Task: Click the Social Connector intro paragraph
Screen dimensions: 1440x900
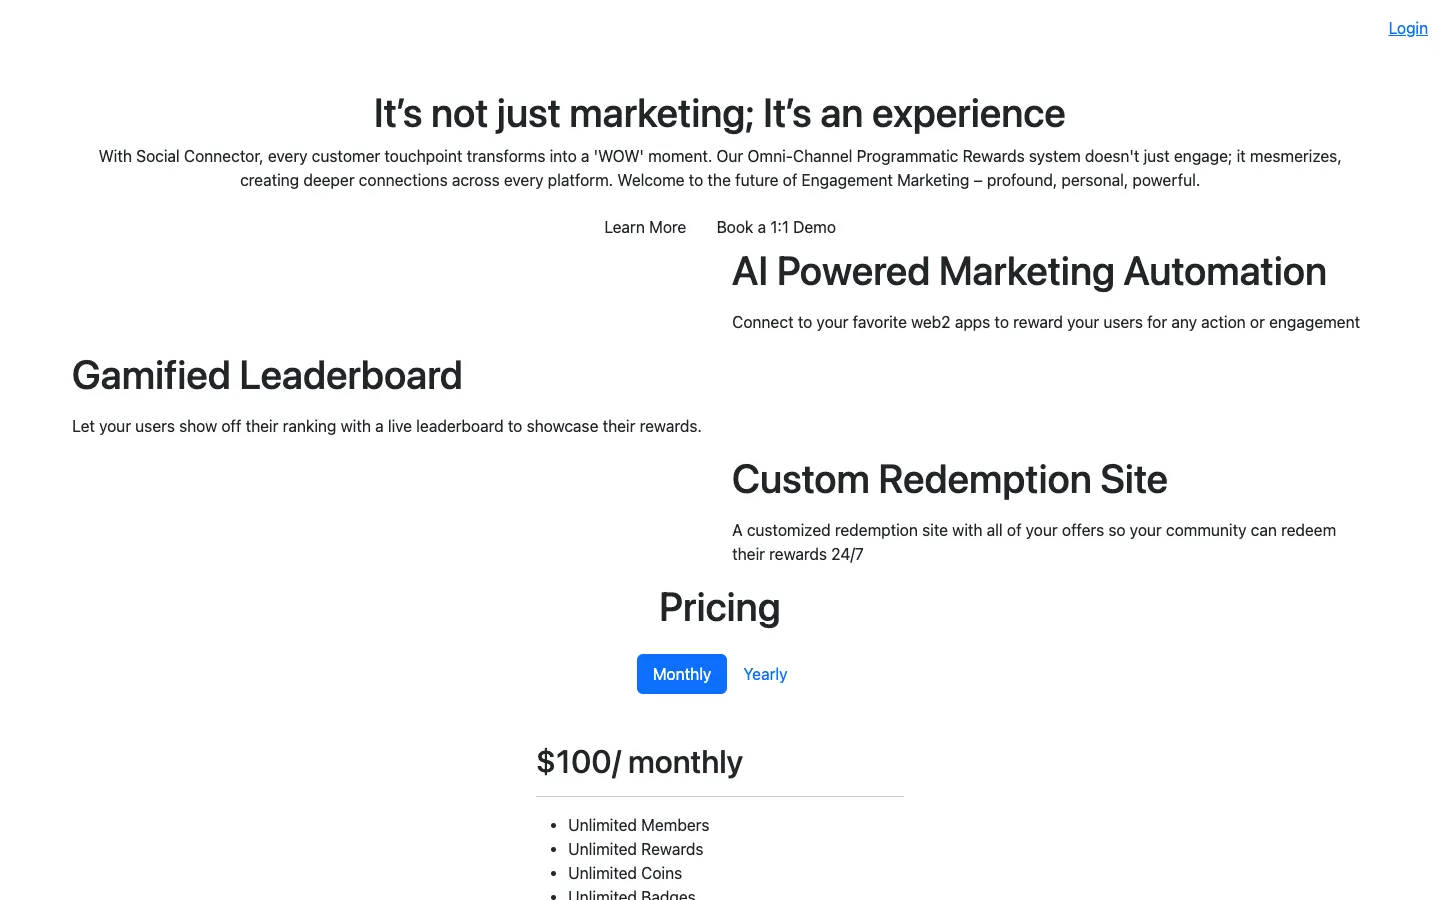Action: [720, 168]
